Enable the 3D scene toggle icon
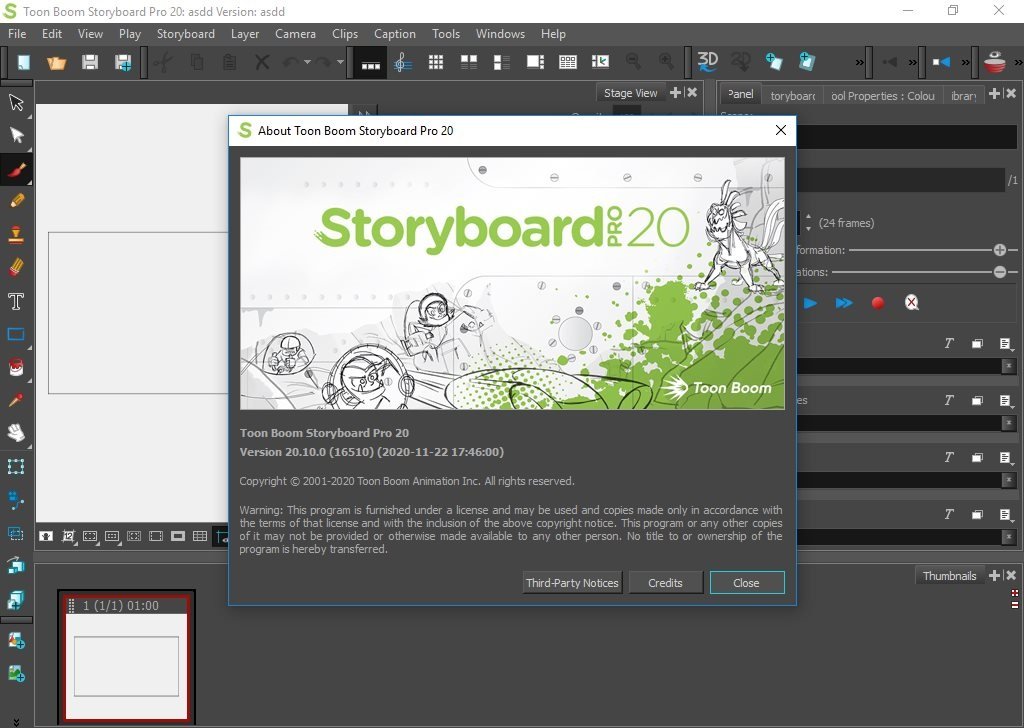Image resolution: width=1024 pixels, height=728 pixels. click(707, 61)
